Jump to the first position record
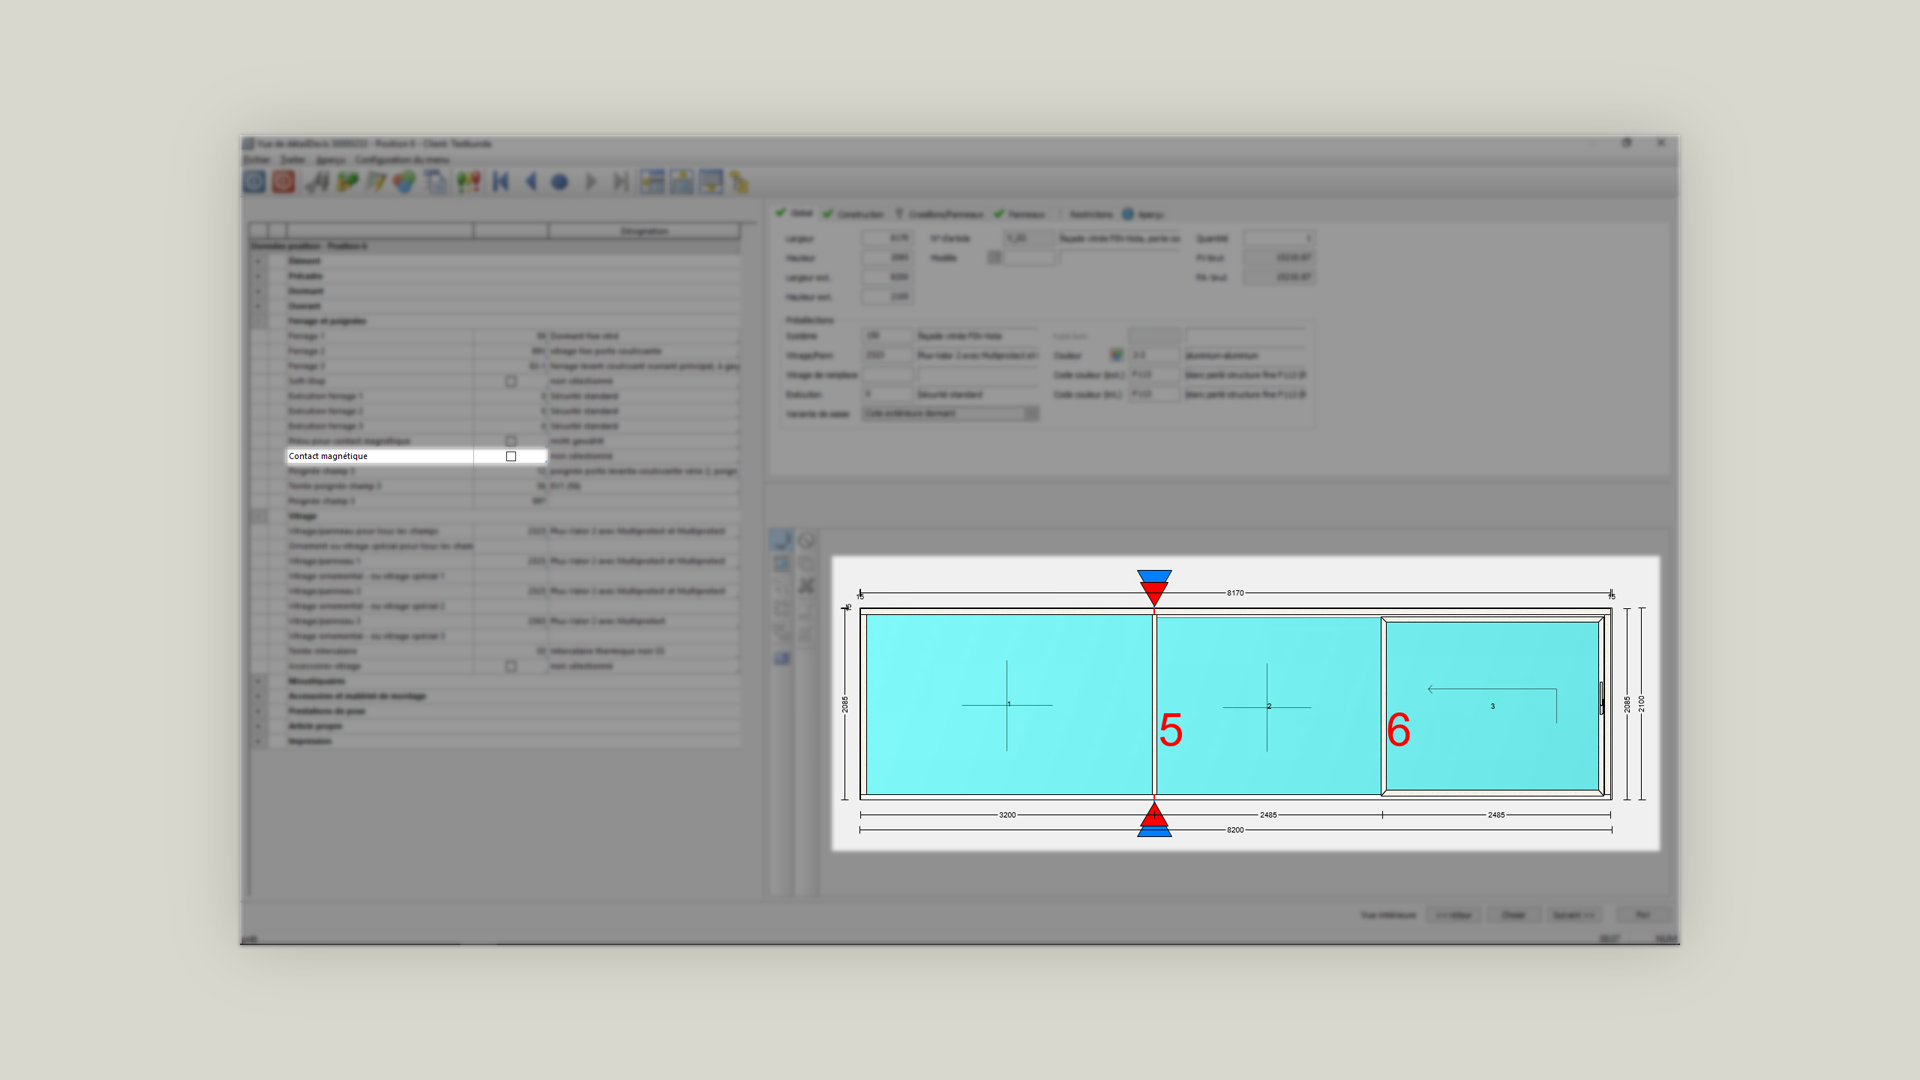Screen dimensions: 1920x1080 point(502,182)
